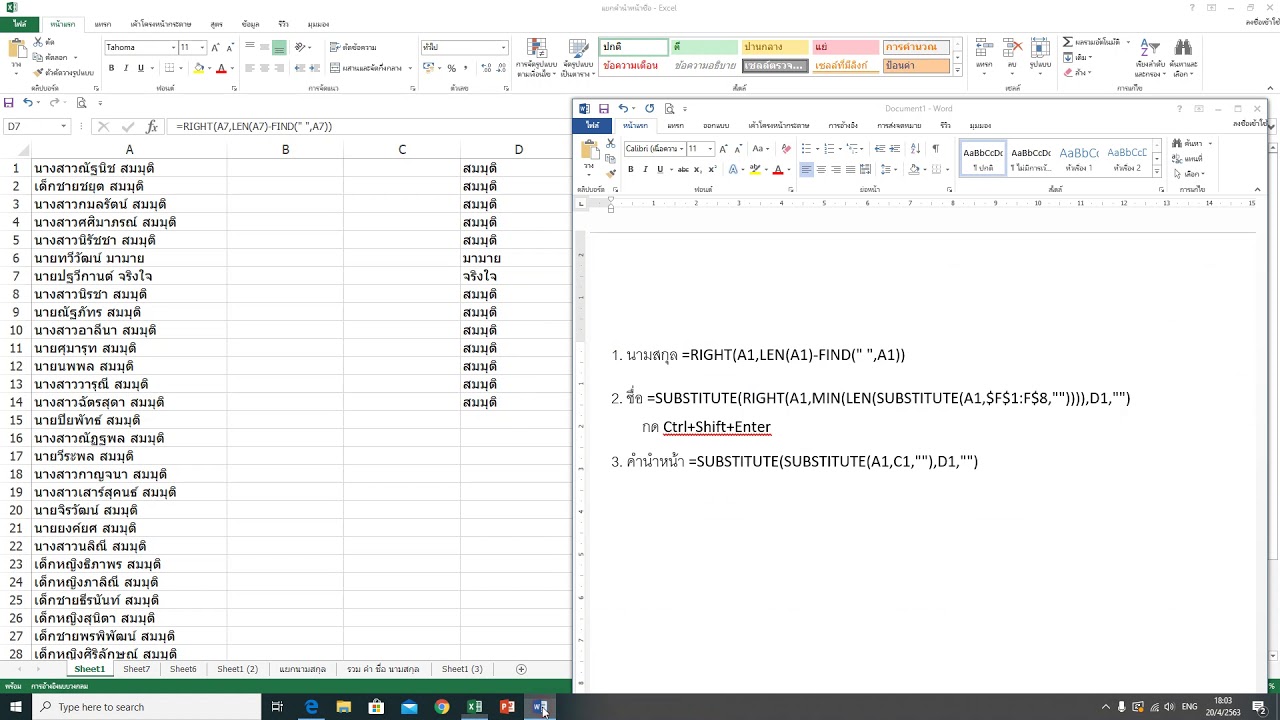Click Wrap Text button in Excel
Image resolution: width=1280 pixels, height=720 pixels.
(x=354, y=47)
